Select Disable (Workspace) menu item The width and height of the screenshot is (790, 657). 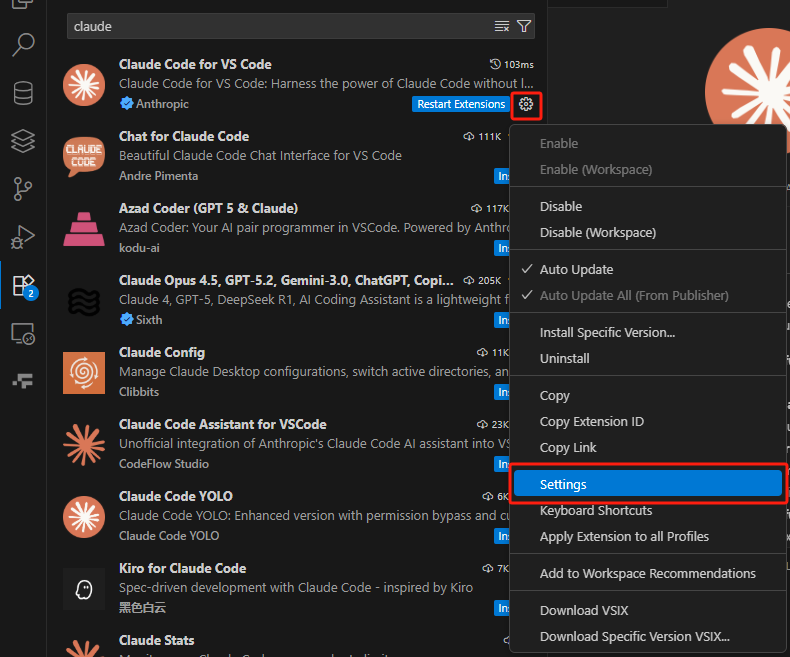(648, 232)
